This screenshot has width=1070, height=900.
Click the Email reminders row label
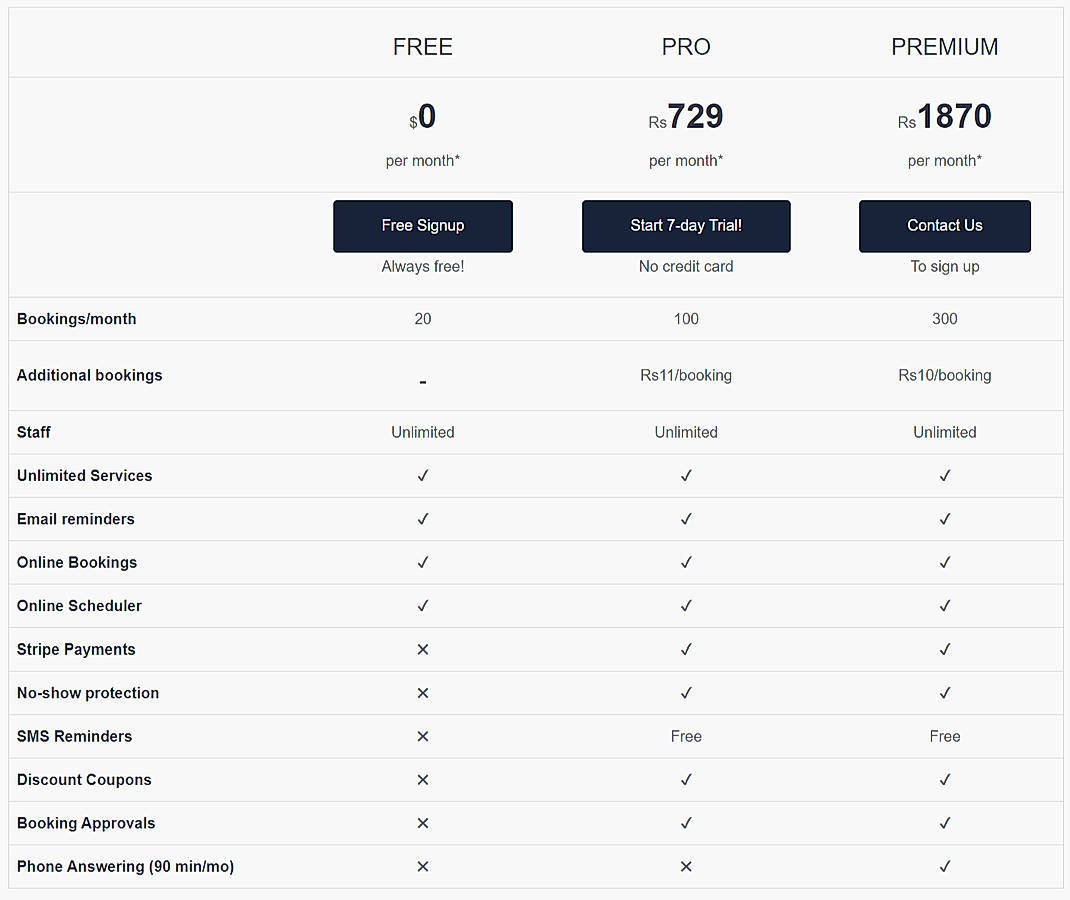(76, 519)
